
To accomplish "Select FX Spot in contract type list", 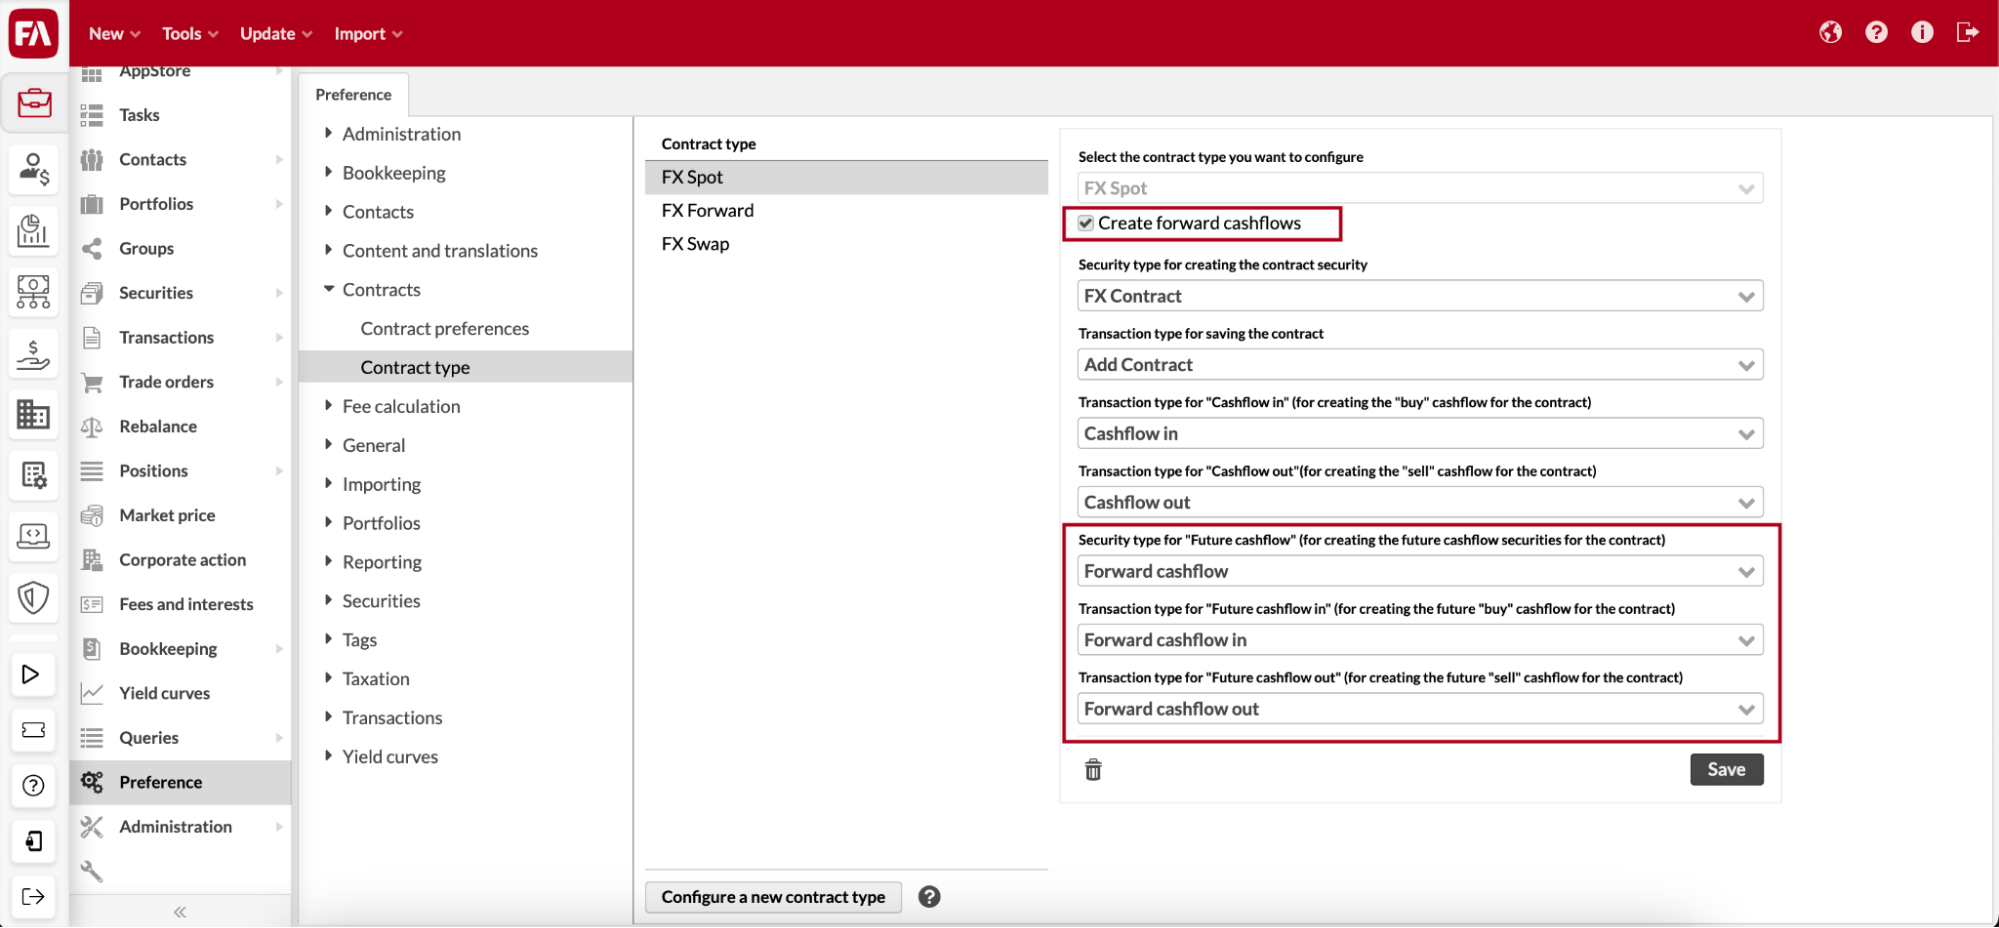I will click(x=846, y=177).
